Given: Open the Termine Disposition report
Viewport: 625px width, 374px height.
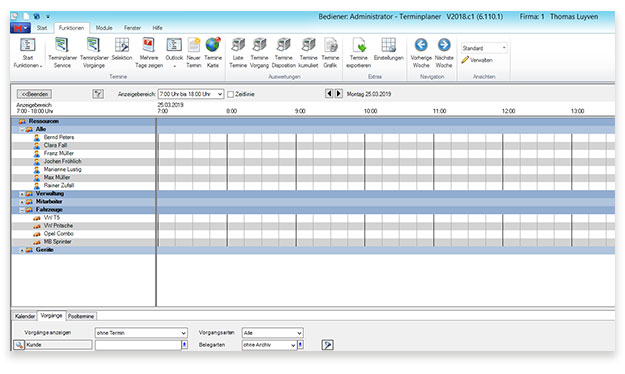Looking at the screenshot, I should 283,53.
